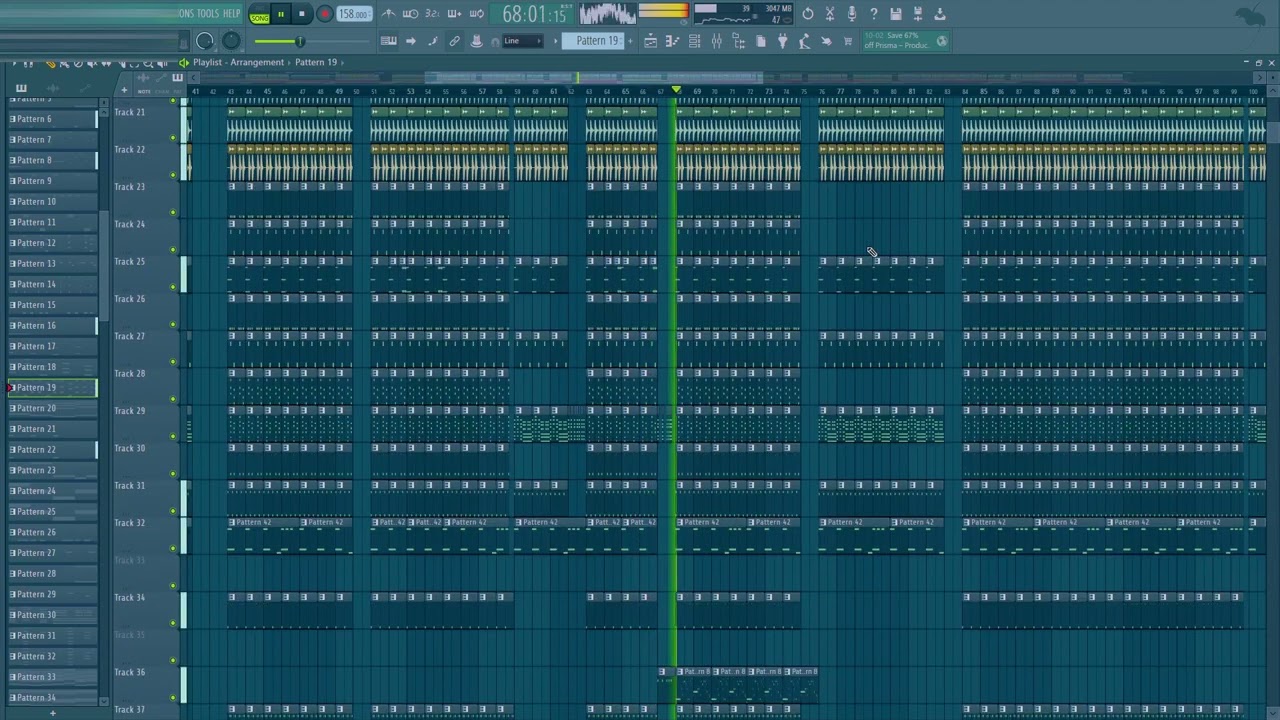Select Pattern 19 in the picker
Image resolution: width=1280 pixels, height=720 pixels.
(52, 387)
